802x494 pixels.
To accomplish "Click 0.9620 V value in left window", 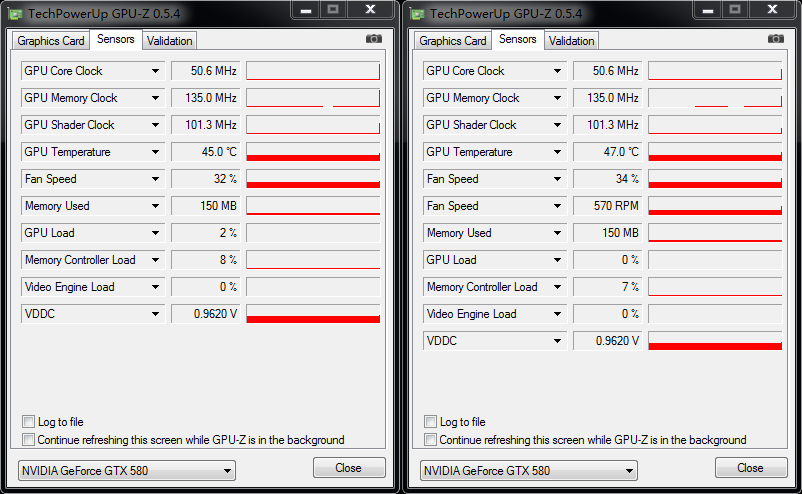I will pyautogui.click(x=206, y=314).
